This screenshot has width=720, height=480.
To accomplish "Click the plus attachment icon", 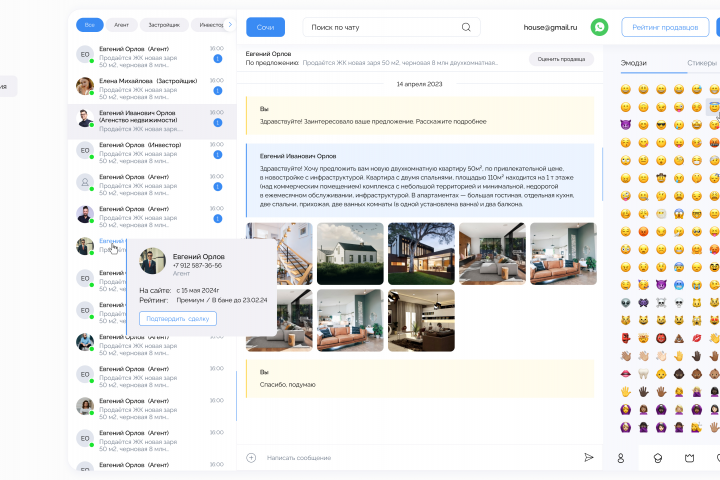I will point(251,457).
